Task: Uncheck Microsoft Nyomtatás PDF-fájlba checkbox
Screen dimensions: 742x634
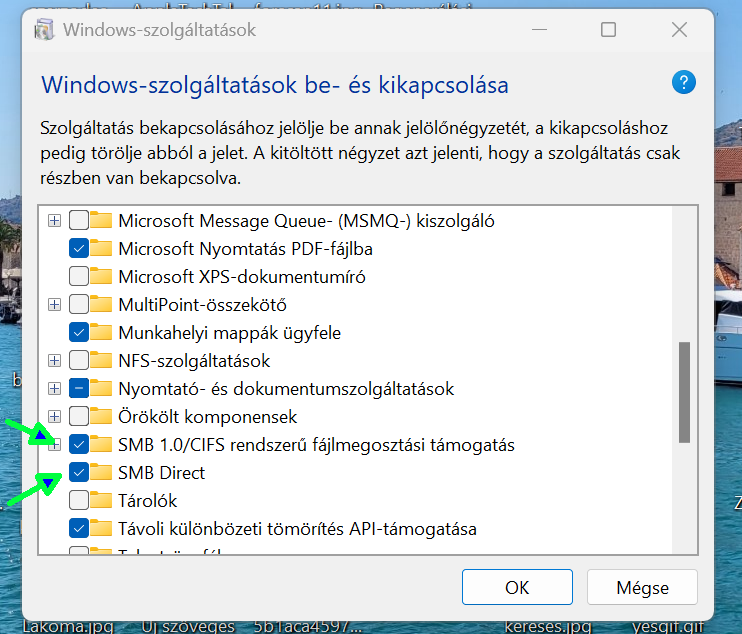Action: click(x=79, y=248)
